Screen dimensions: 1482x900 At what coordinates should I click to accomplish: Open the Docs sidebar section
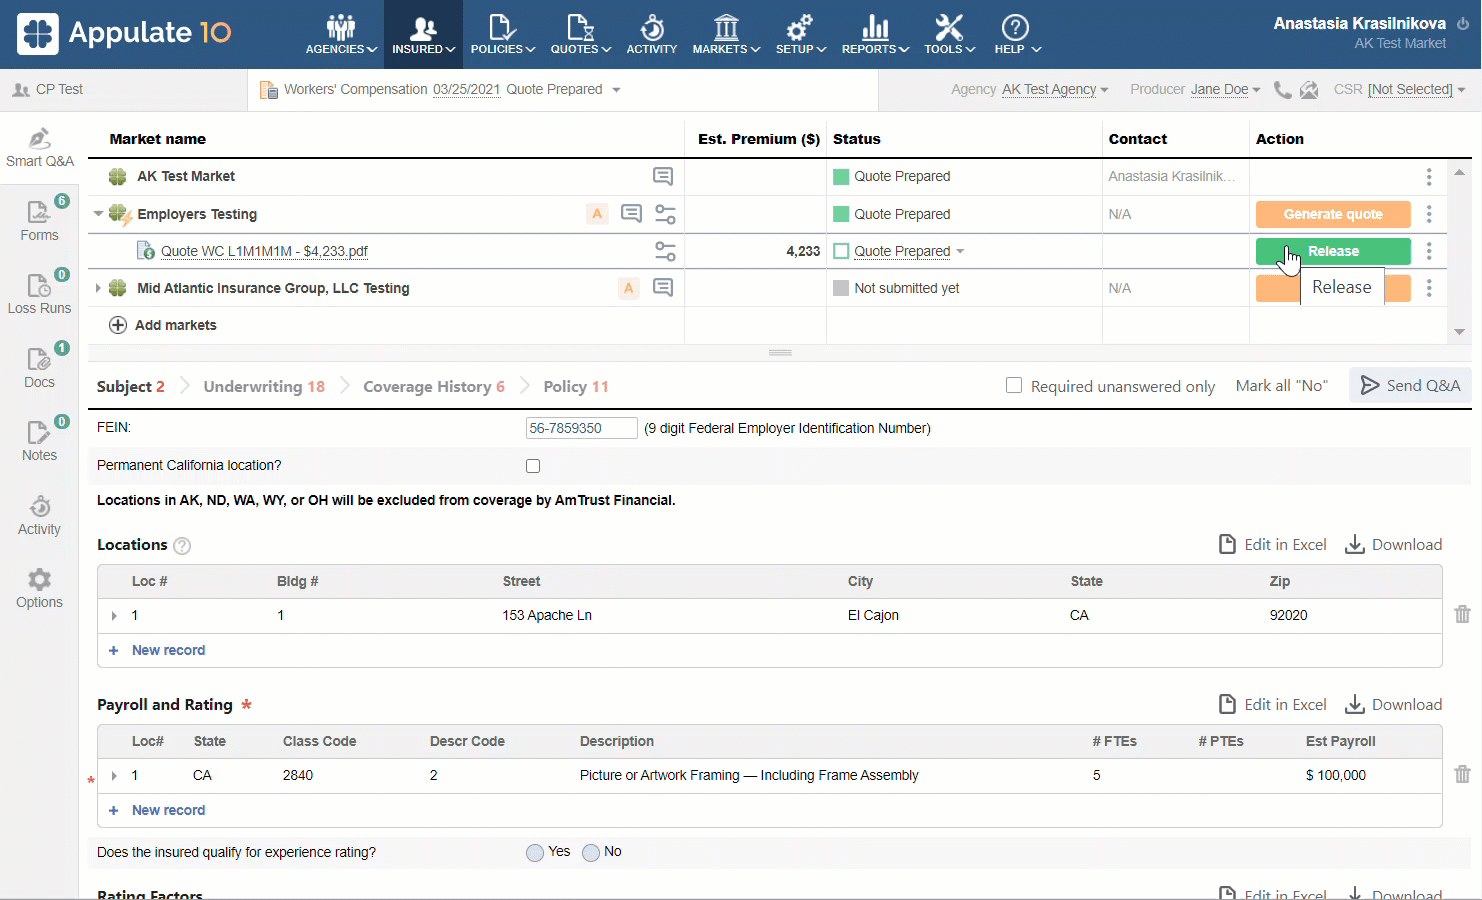39,367
